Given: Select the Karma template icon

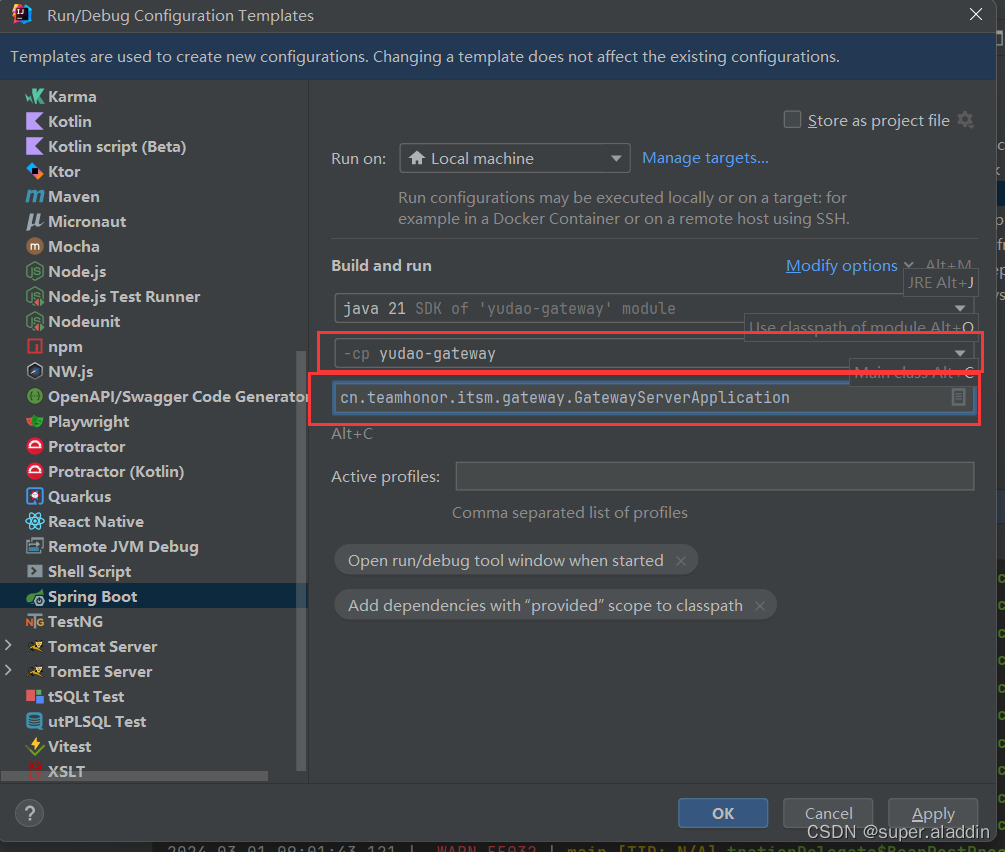Looking at the screenshot, I should coord(35,96).
